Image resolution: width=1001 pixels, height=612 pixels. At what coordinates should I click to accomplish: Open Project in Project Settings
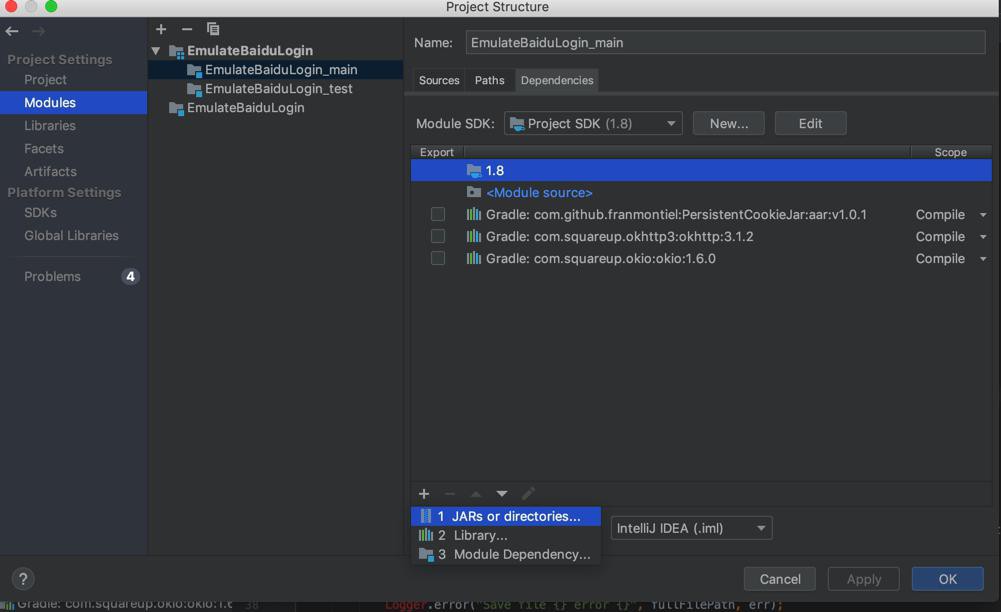(x=45, y=80)
